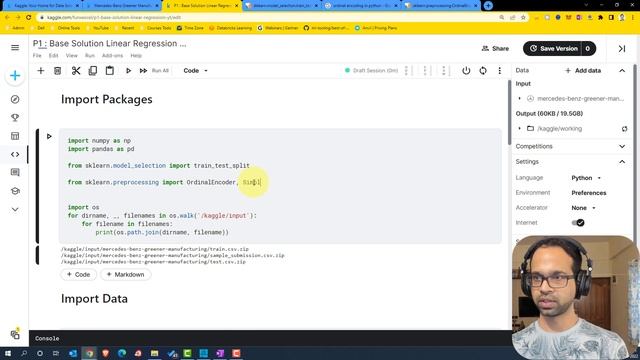Open the compass Home icon in sidebar
640x360 pixels.
pyautogui.click(x=15, y=99)
